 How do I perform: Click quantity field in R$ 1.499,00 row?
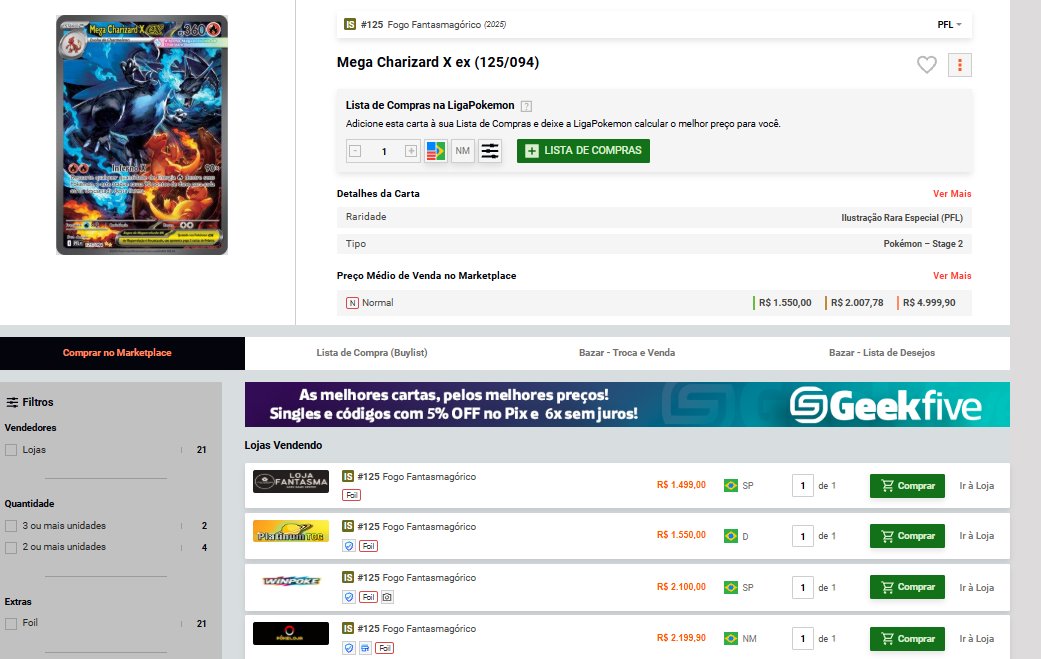[803, 486]
